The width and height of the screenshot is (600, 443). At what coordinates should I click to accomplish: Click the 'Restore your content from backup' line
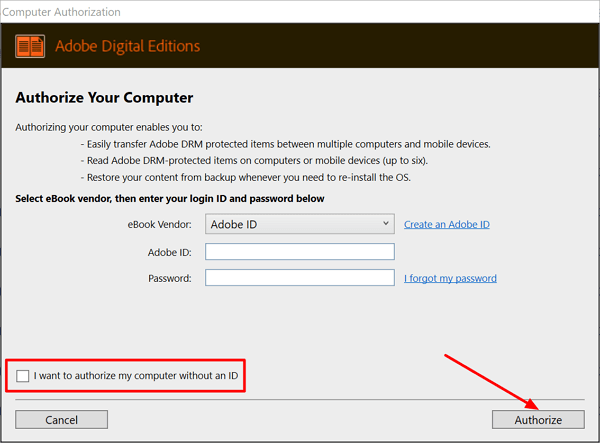[x=245, y=178]
